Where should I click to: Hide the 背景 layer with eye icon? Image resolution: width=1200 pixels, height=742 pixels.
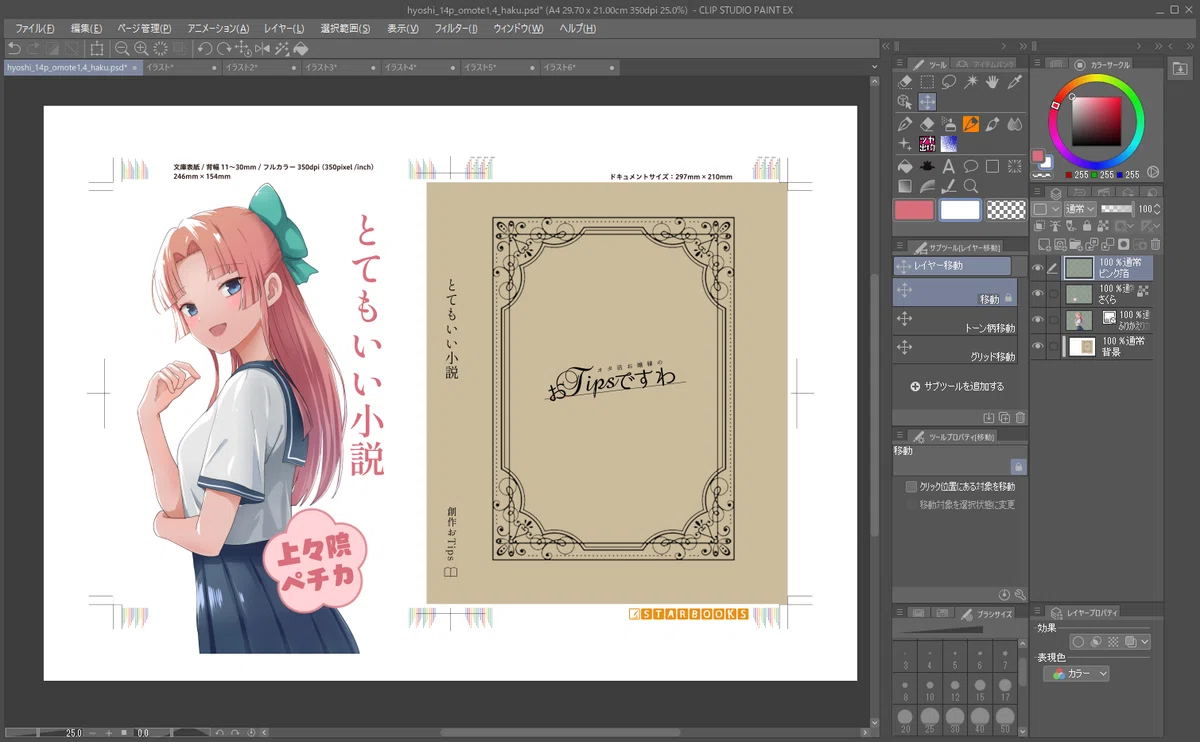(x=1038, y=346)
